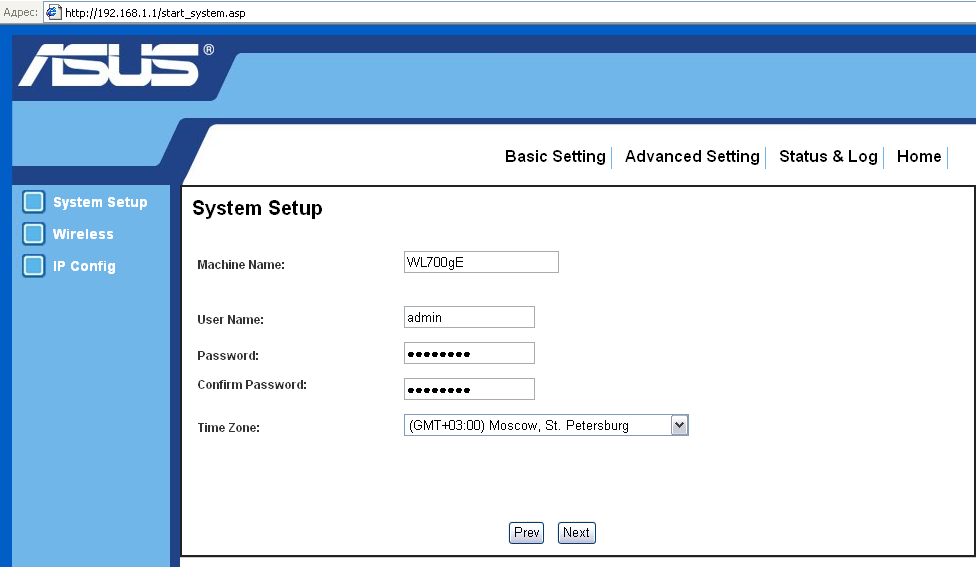The width and height of the screenshot is (976, 567).
Task: Switch to the Basic Setting tab
Action: [555, 156]
